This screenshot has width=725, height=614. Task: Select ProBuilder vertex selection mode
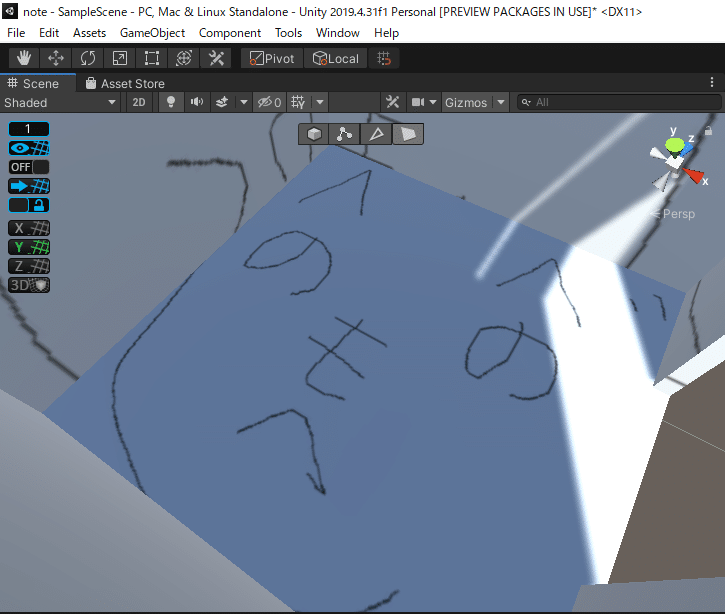tap(345, 134)
